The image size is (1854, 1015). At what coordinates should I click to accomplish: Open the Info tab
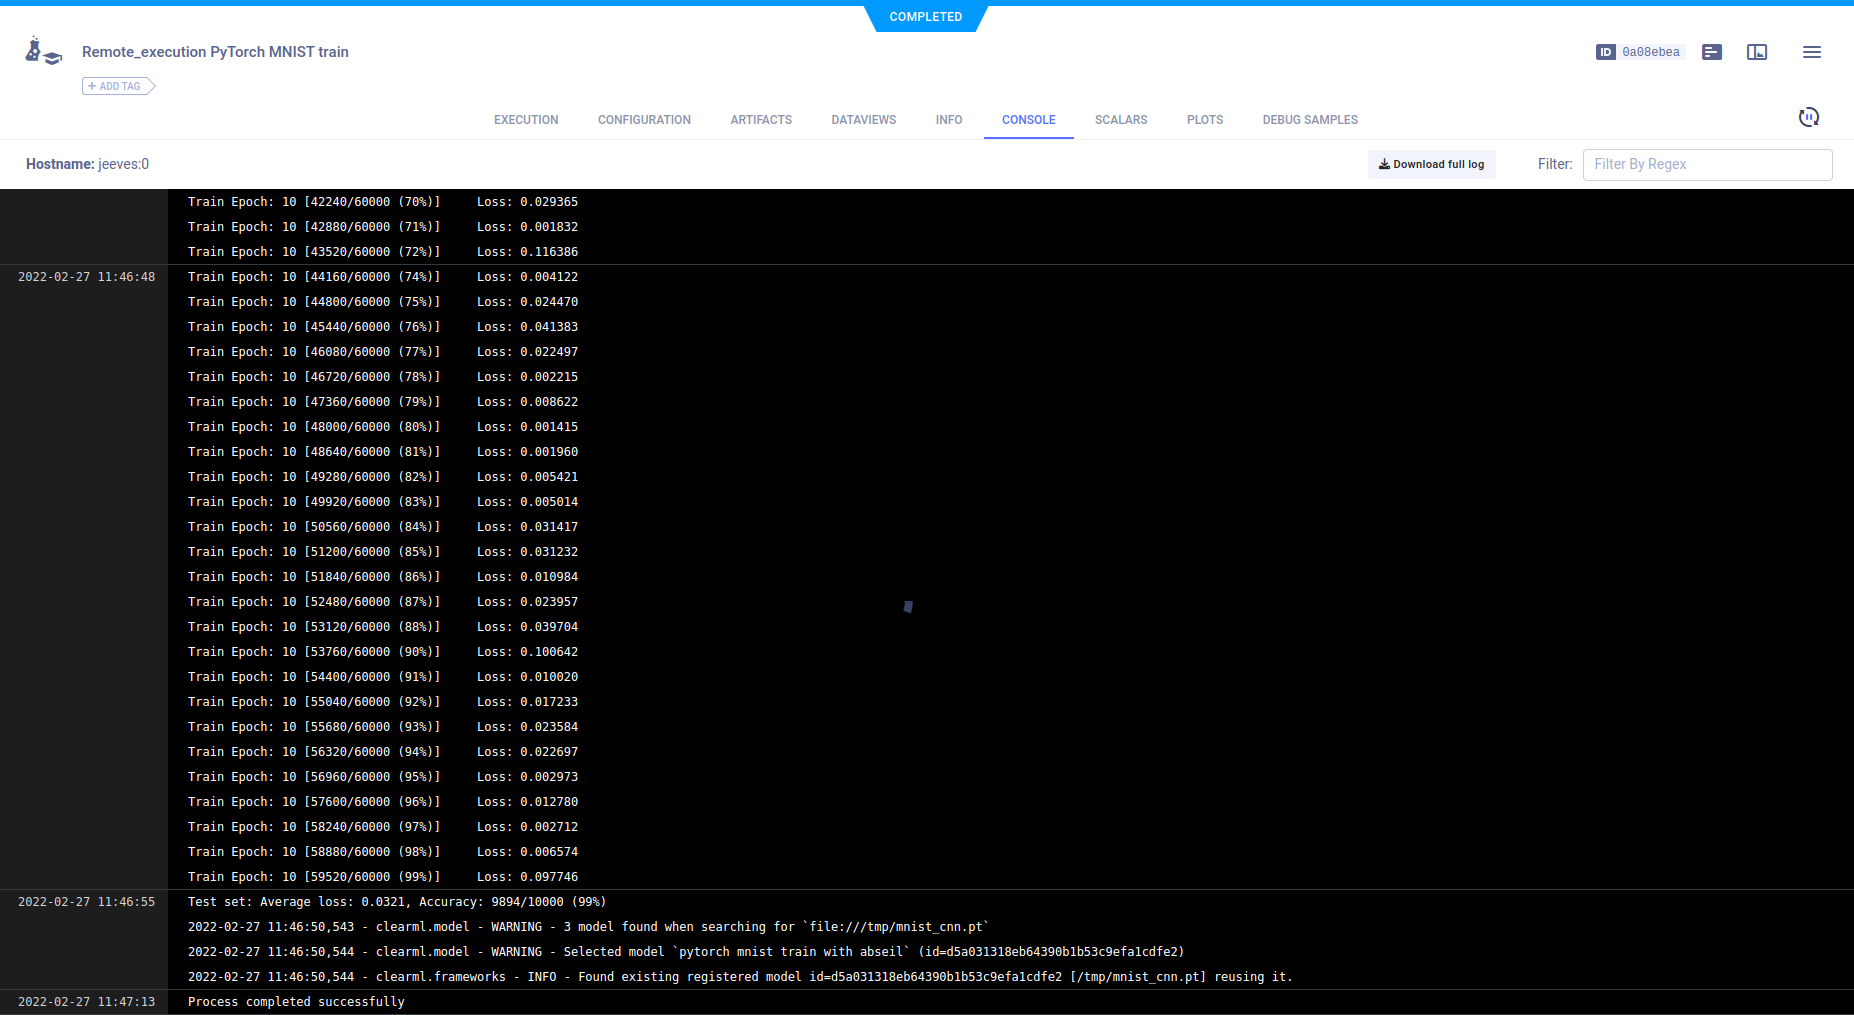948,120
